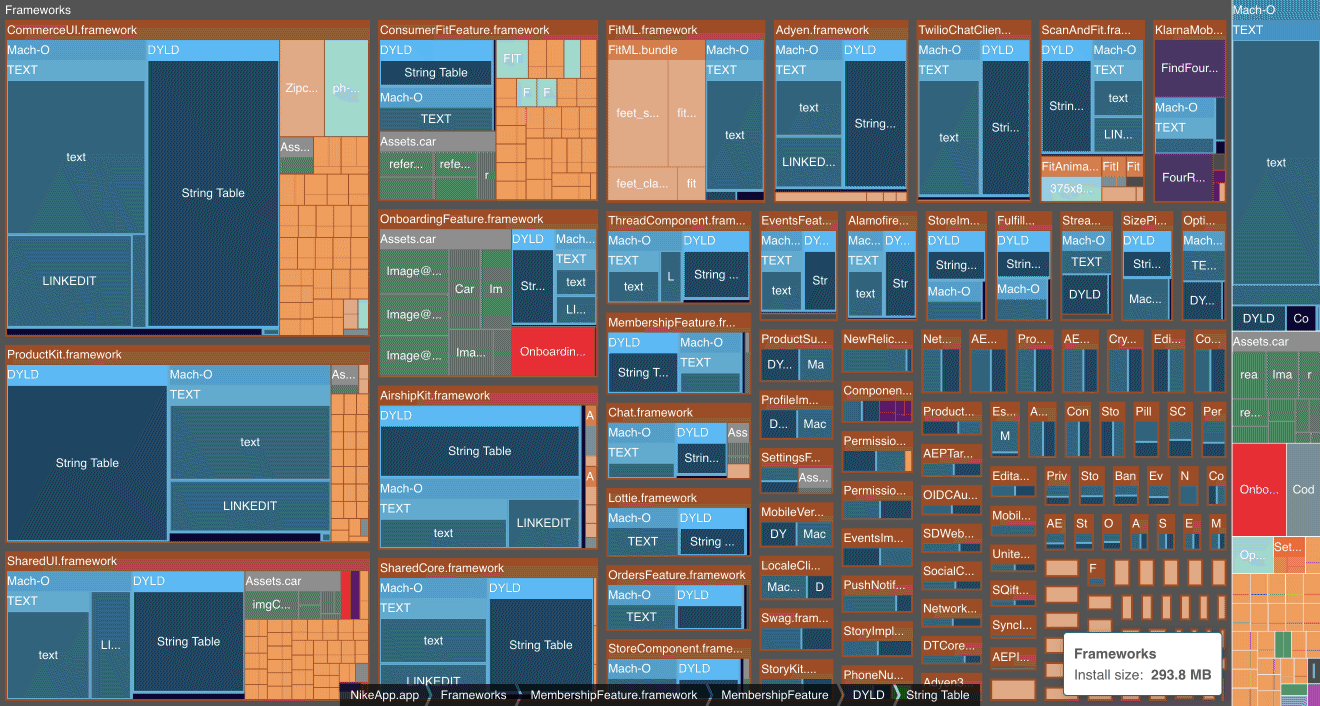
Task: Open the ProductKit.framework header
Action: [x=65, y=354]
